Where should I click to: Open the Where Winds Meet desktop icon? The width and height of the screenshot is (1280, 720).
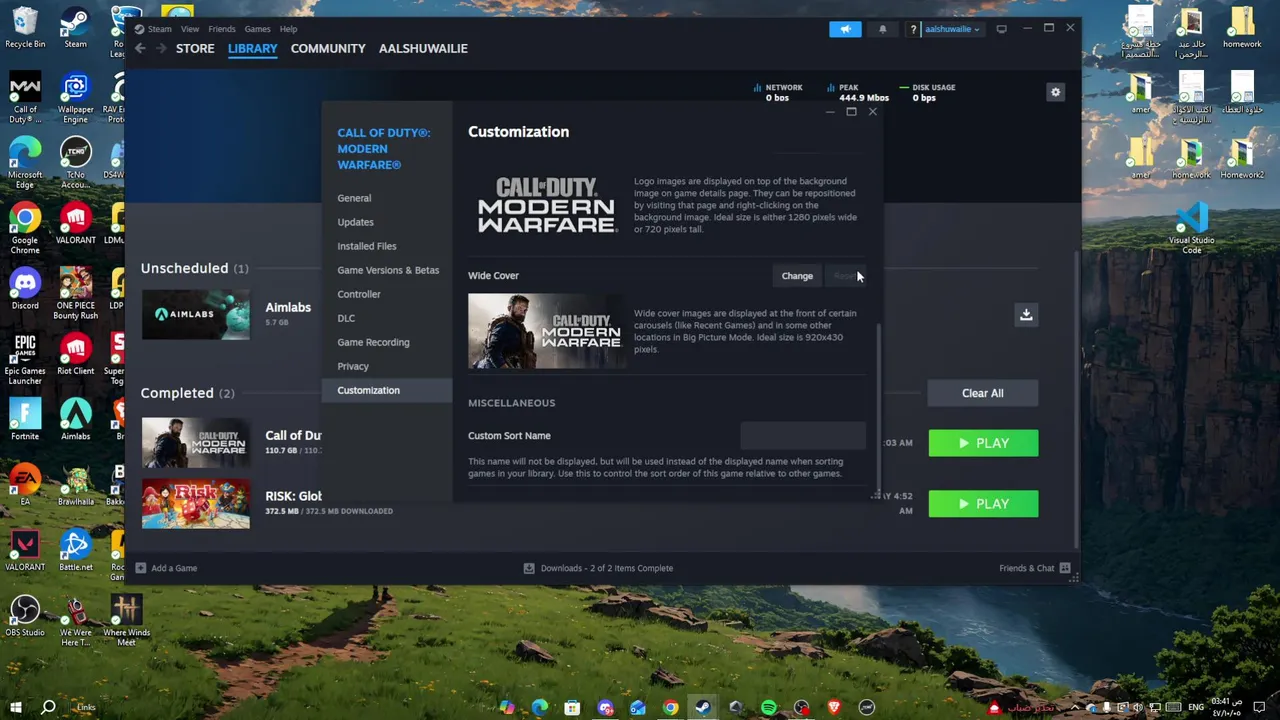[126, 621]
